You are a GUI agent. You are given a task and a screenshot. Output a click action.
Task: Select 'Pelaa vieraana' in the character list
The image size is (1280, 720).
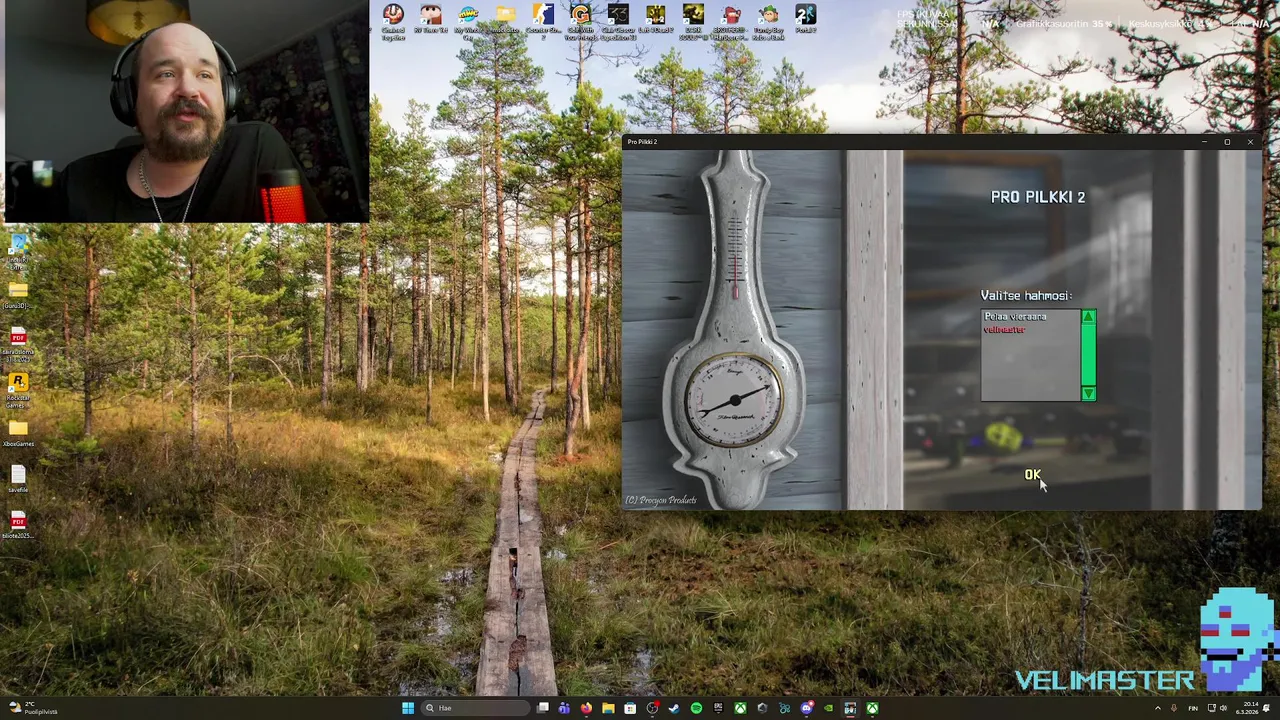point(1015,317)
